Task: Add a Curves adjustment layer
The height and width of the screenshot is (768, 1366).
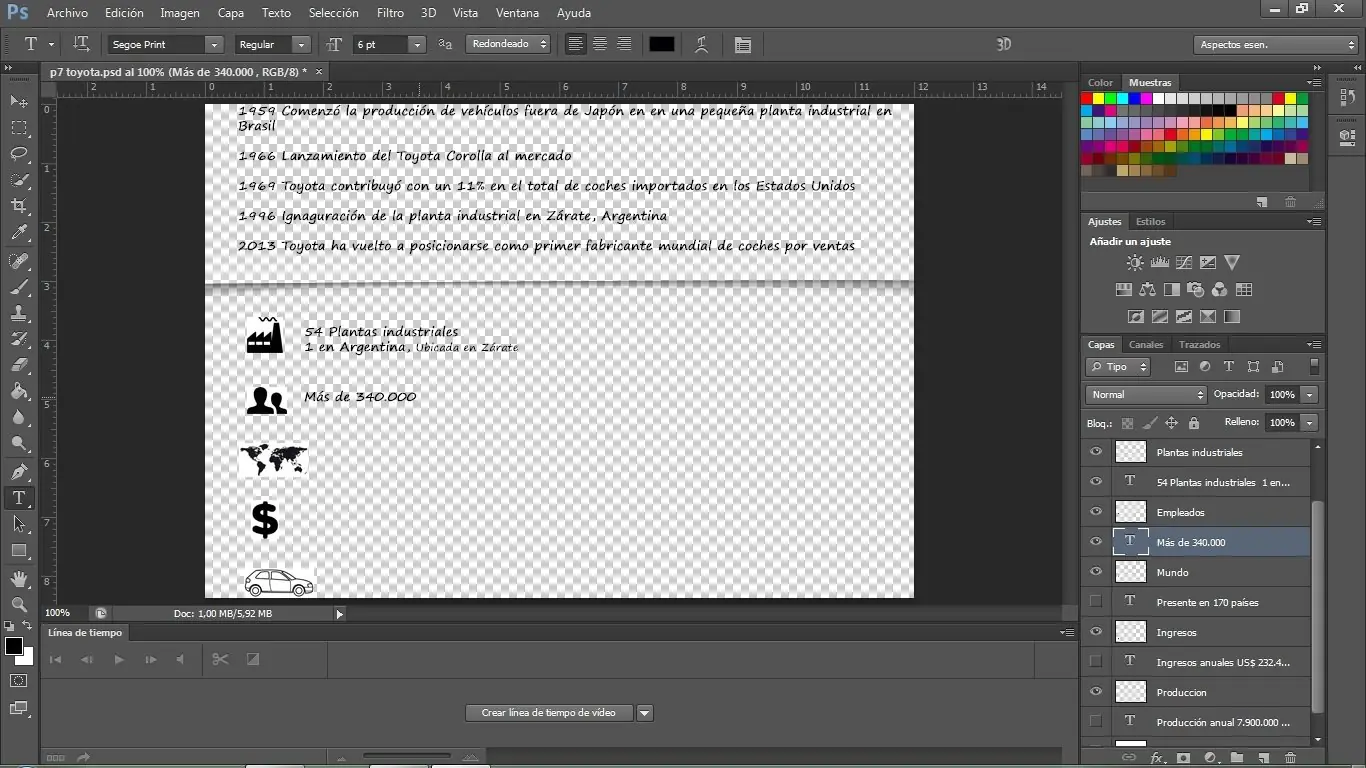Action: click(1184, 263)
